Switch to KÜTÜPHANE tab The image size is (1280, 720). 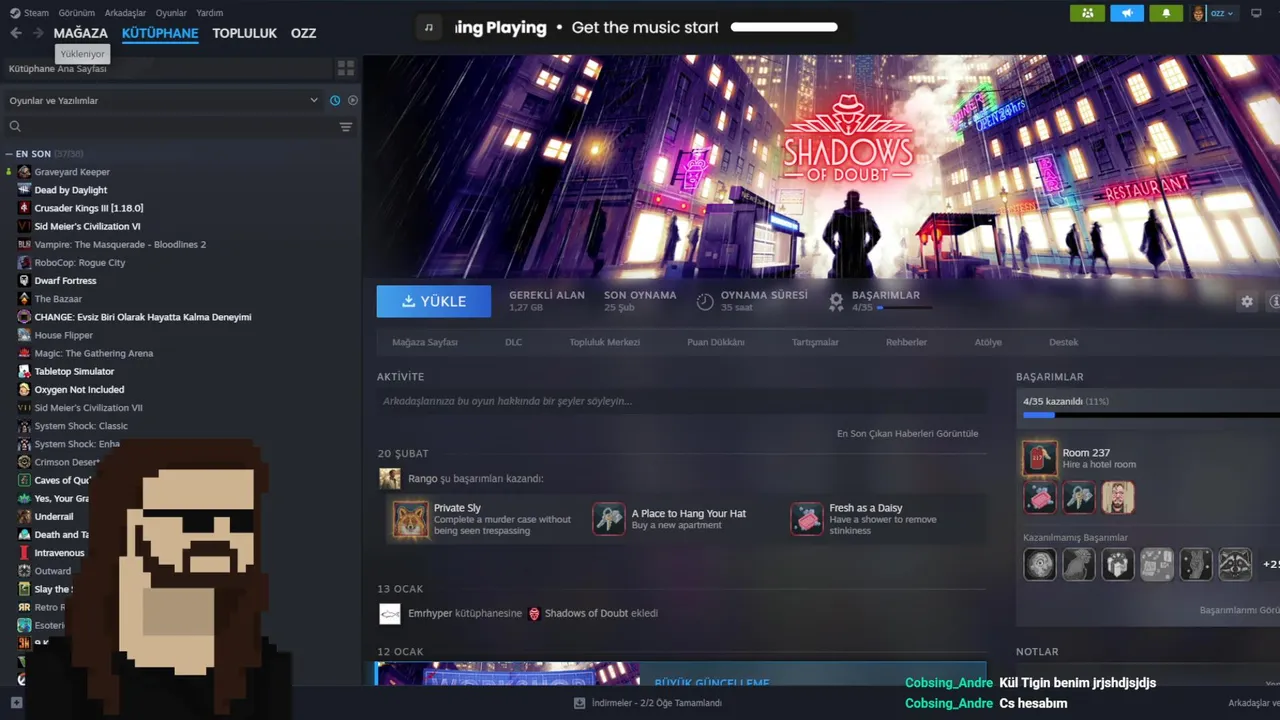[160, 33]
